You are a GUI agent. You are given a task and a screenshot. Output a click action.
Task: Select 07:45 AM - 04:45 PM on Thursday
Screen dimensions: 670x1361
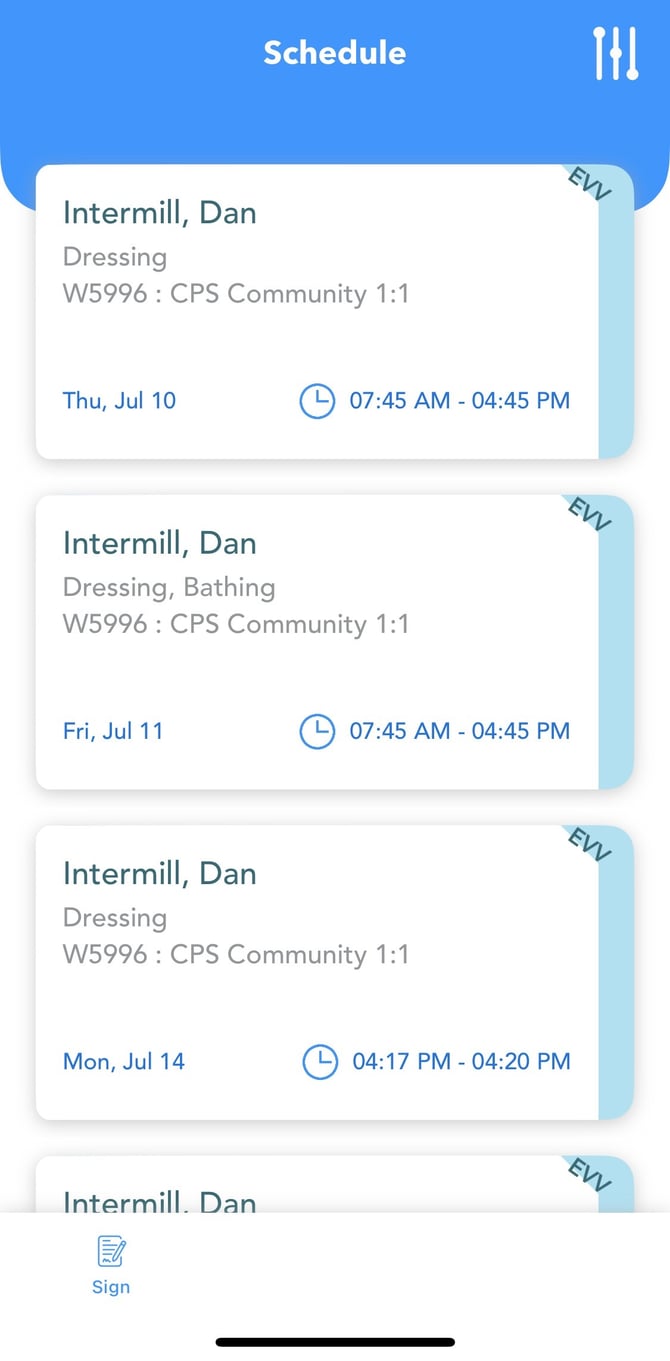[x=459, y=401]
